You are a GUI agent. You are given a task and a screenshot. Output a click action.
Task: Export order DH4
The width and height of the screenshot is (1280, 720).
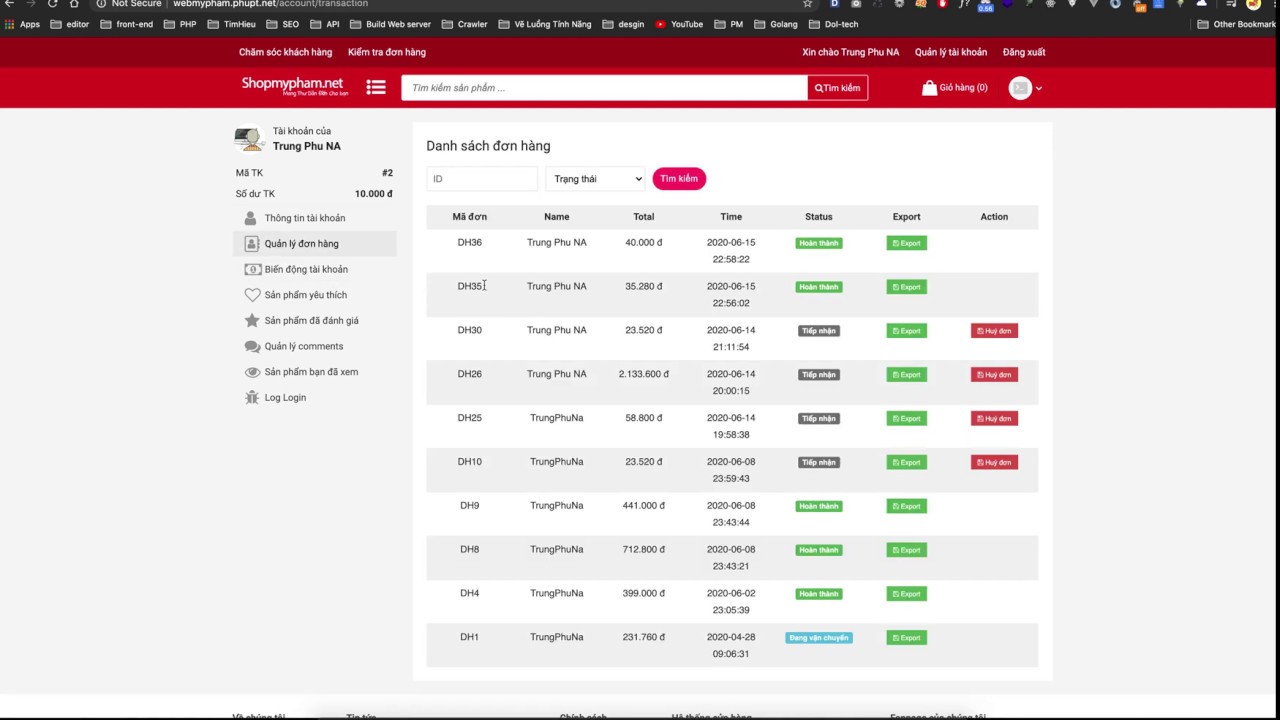tap(906, 594)
